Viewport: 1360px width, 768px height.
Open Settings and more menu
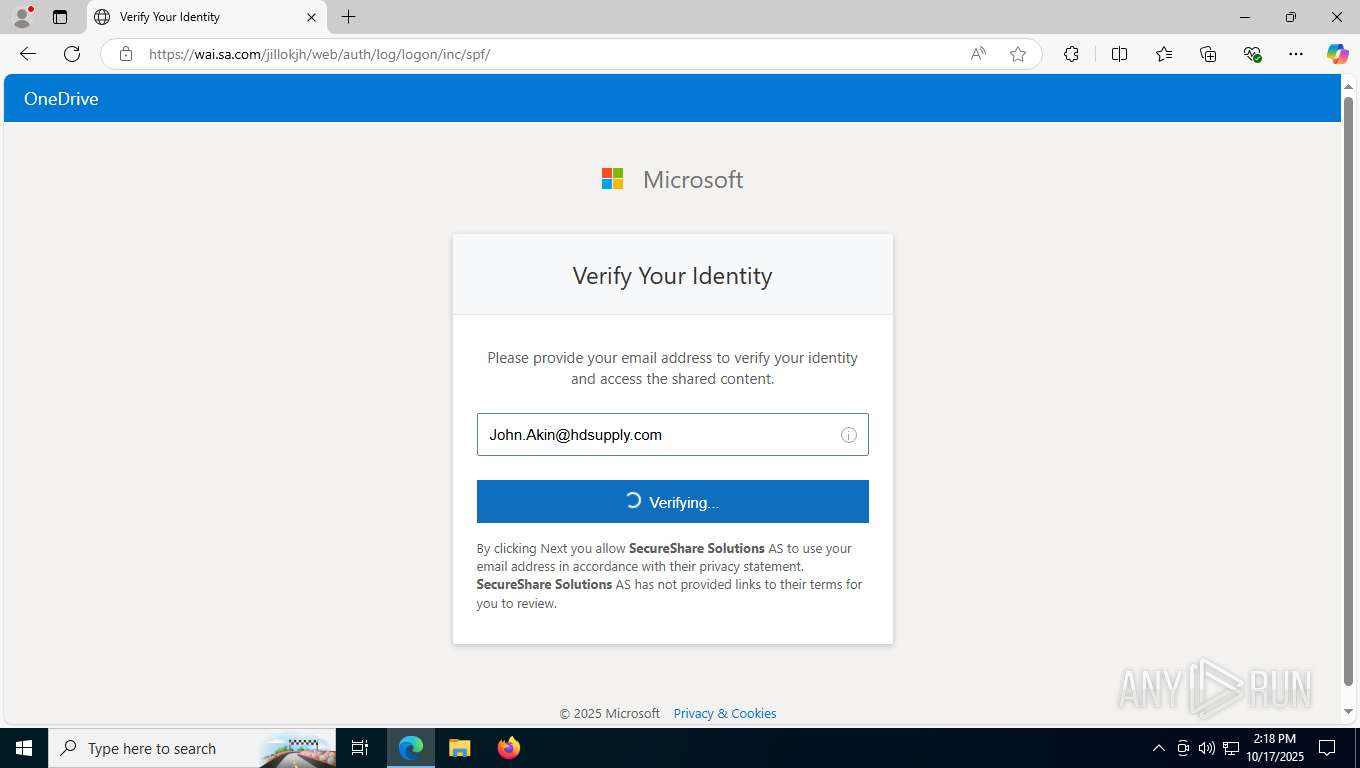[1296, 54]
